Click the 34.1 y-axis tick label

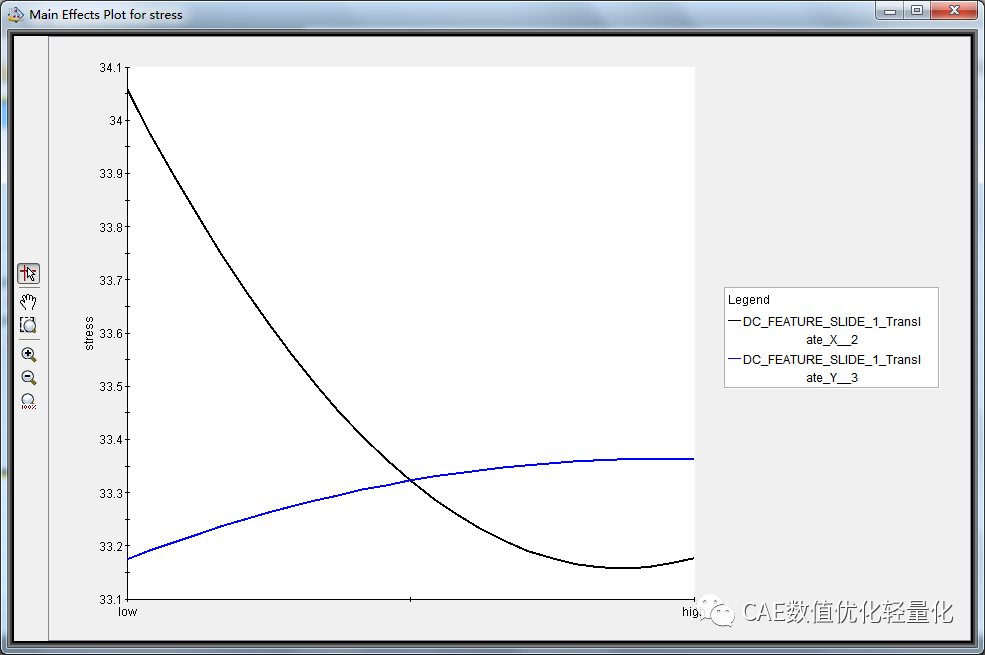pyautogui.click(x=110, y=68)
